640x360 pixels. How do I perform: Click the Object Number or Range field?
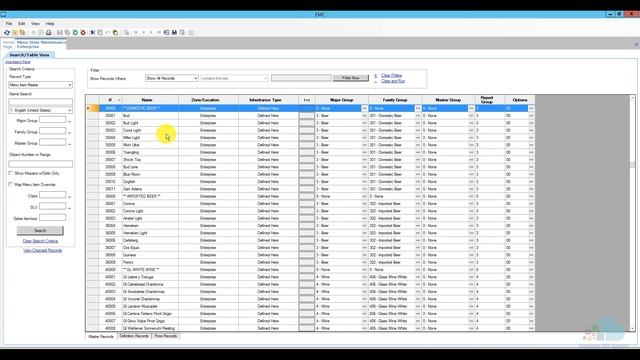pos(40,164)
